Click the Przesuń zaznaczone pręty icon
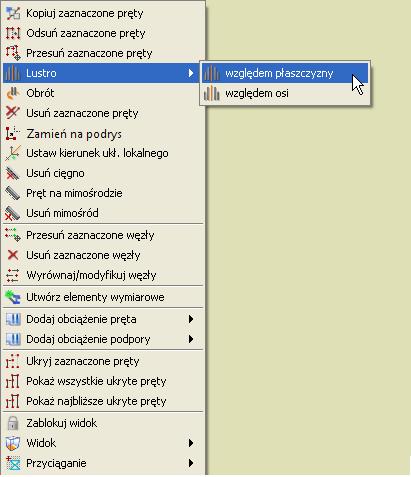 click(13, 53)
